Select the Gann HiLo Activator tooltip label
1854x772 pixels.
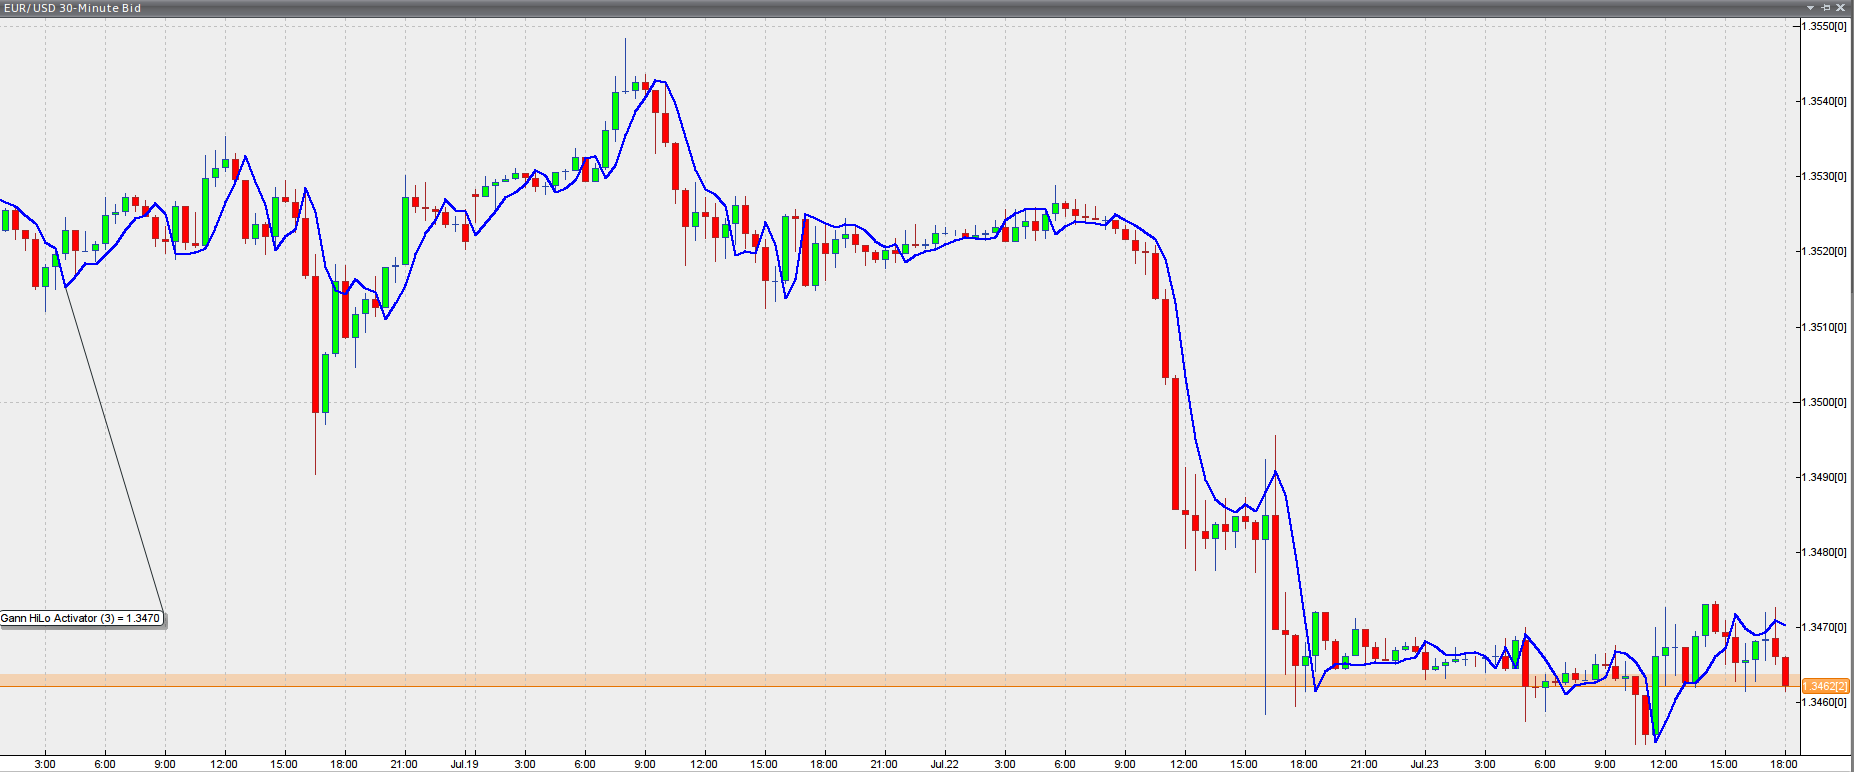pyautogui.click(x=80, y=618)
